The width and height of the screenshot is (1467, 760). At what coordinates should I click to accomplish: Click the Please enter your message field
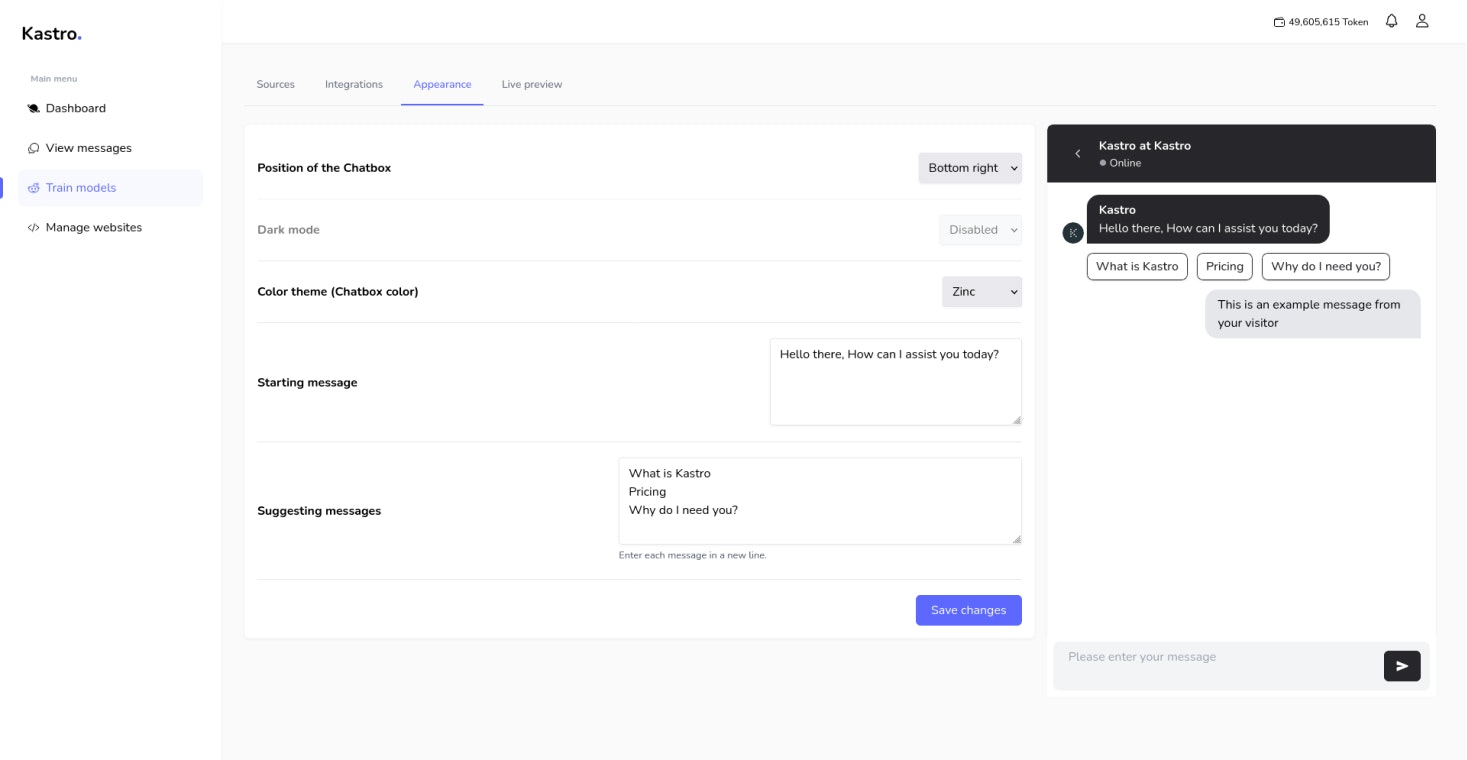point(1218,666)
